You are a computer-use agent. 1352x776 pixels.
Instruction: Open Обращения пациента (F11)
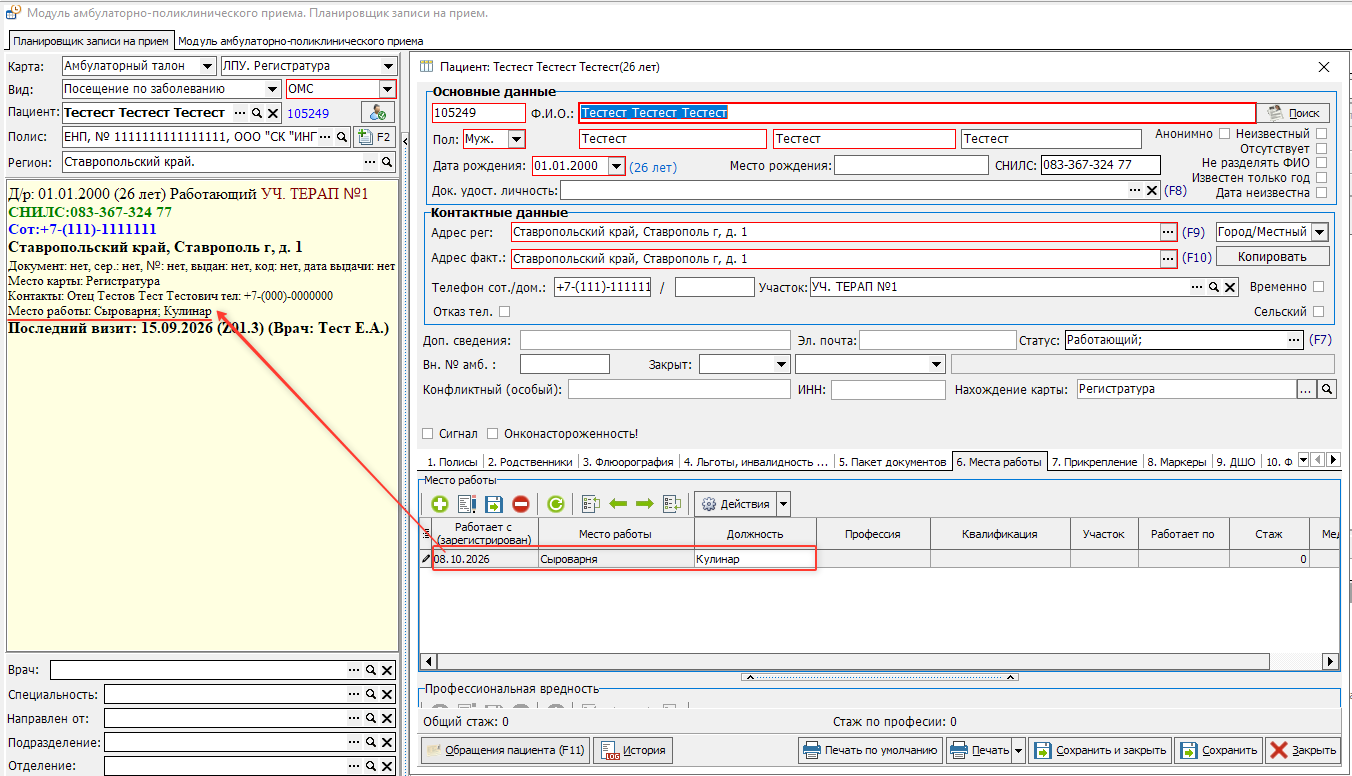pos(505,750)
